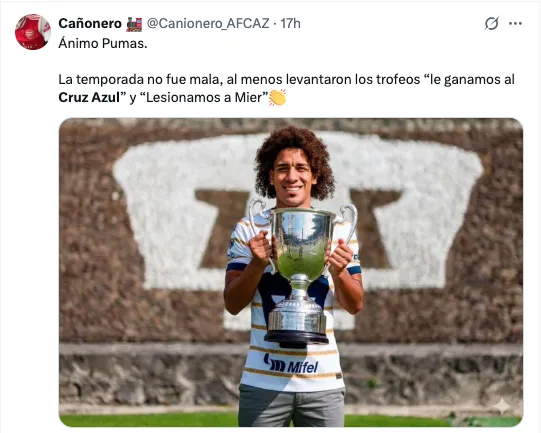The height and width of the screenshot is (433, 541).
Task: Open the Cañonero profile avatar
Action: tap(33, 32)
